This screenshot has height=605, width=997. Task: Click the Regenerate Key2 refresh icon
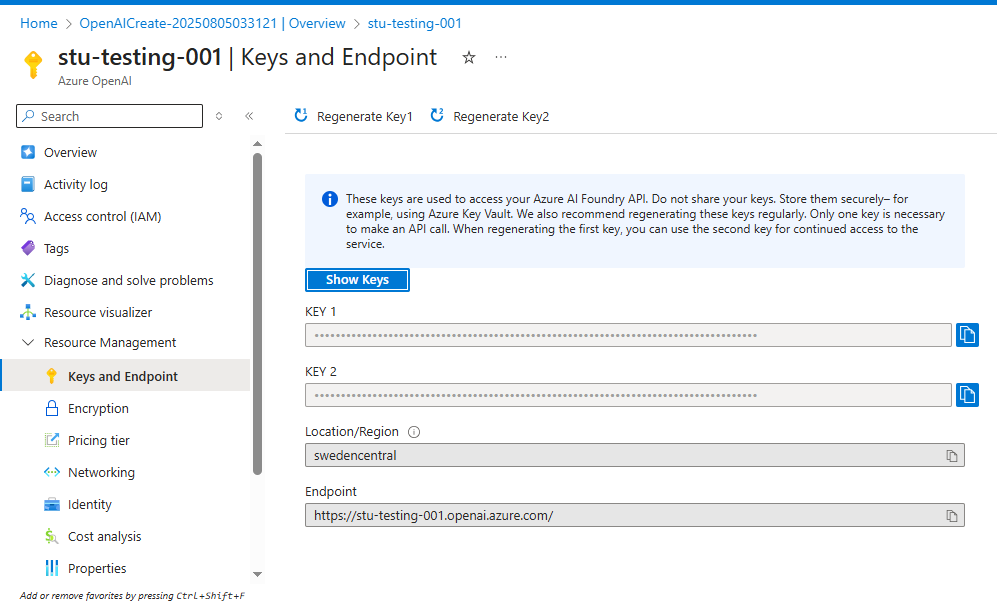click(x=437, y=116)
